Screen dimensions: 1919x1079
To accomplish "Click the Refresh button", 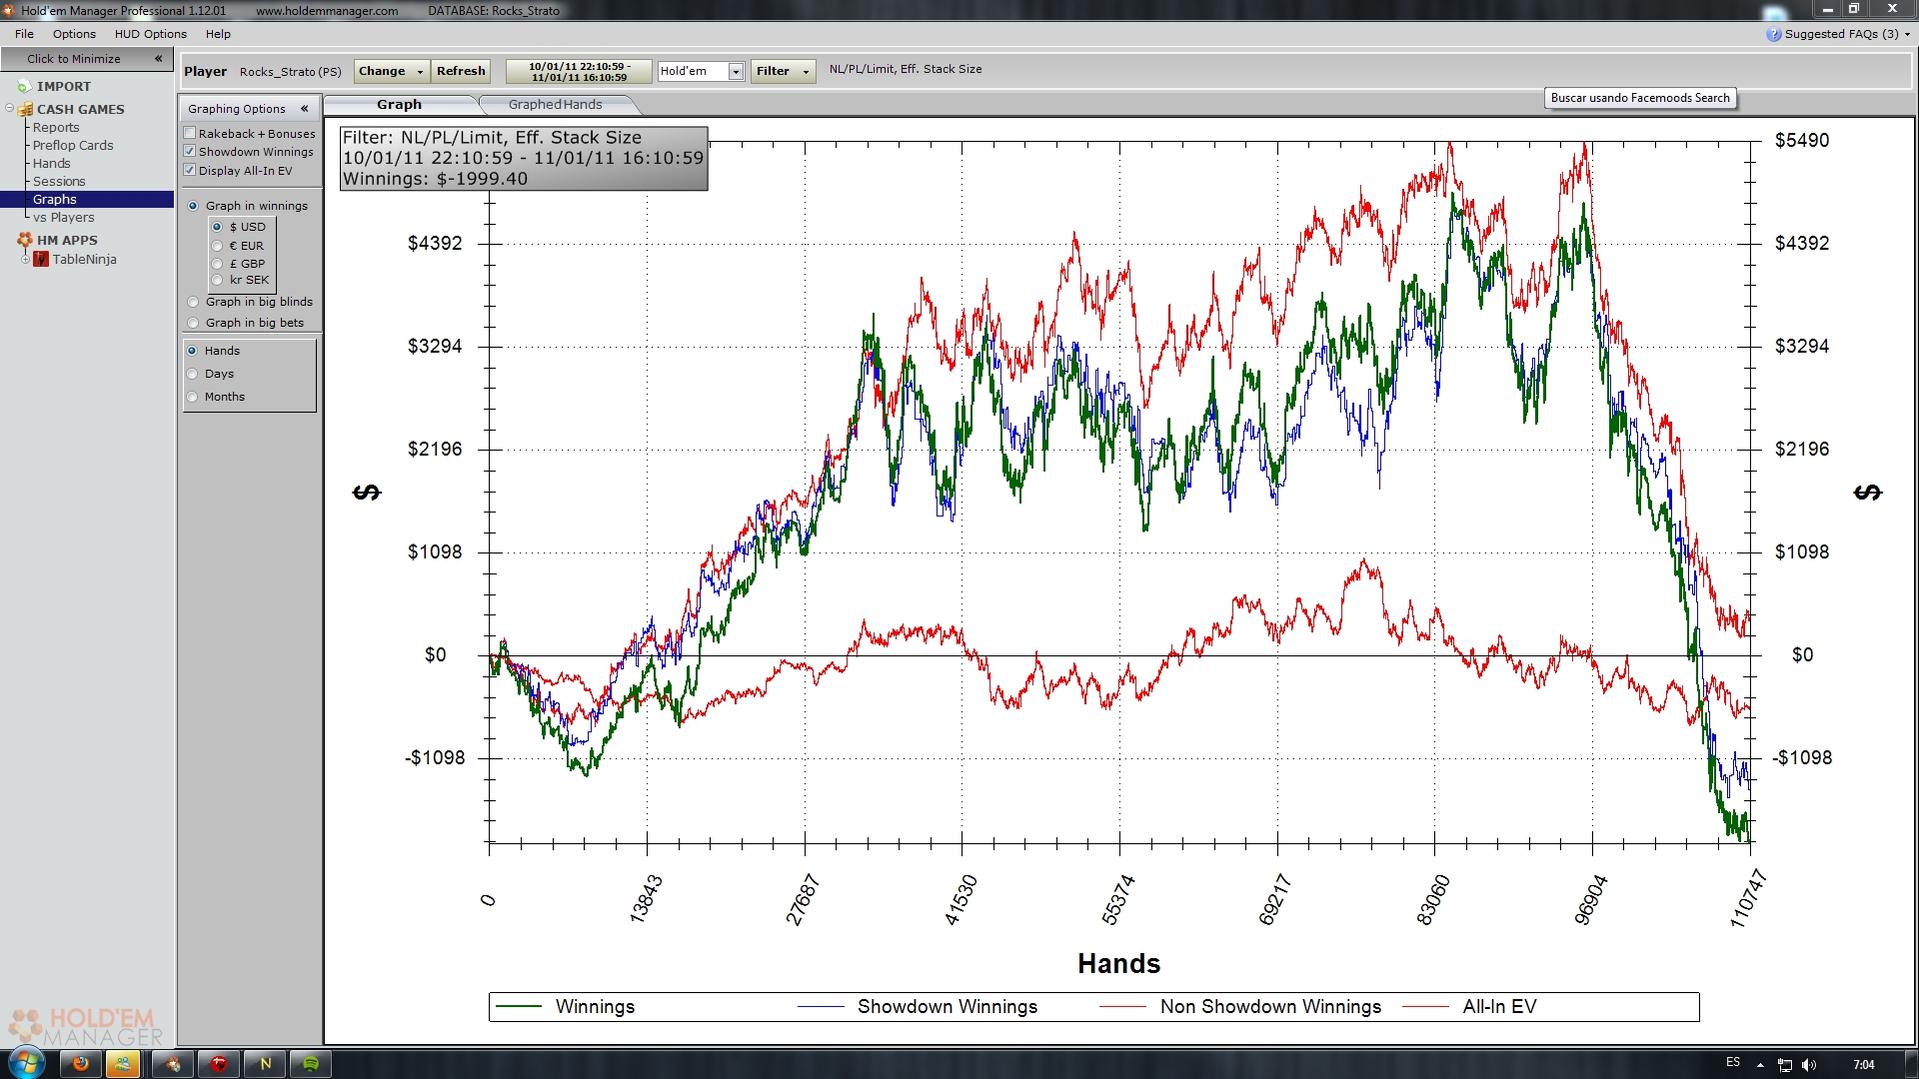I will [x=461, y=72].
